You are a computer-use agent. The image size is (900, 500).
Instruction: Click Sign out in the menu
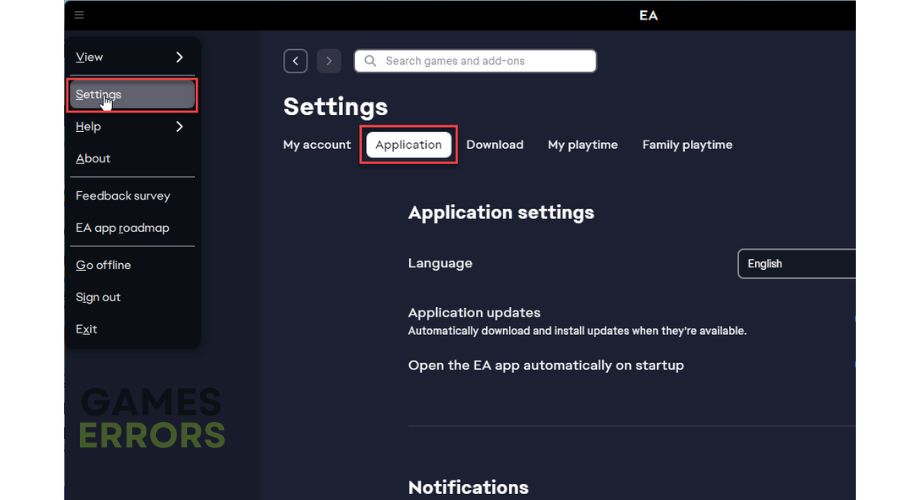tap(98, 297)
